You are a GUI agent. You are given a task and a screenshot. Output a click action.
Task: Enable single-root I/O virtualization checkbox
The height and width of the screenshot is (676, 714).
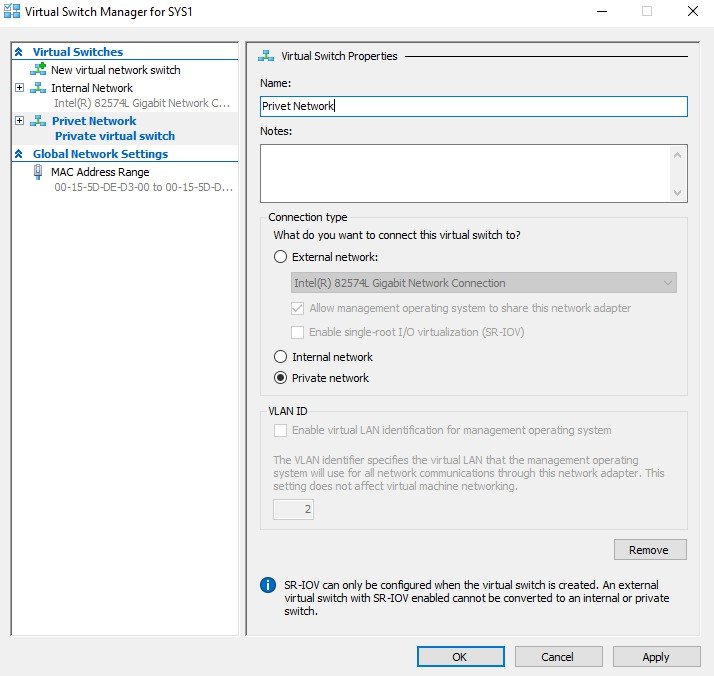click(297, 332)
